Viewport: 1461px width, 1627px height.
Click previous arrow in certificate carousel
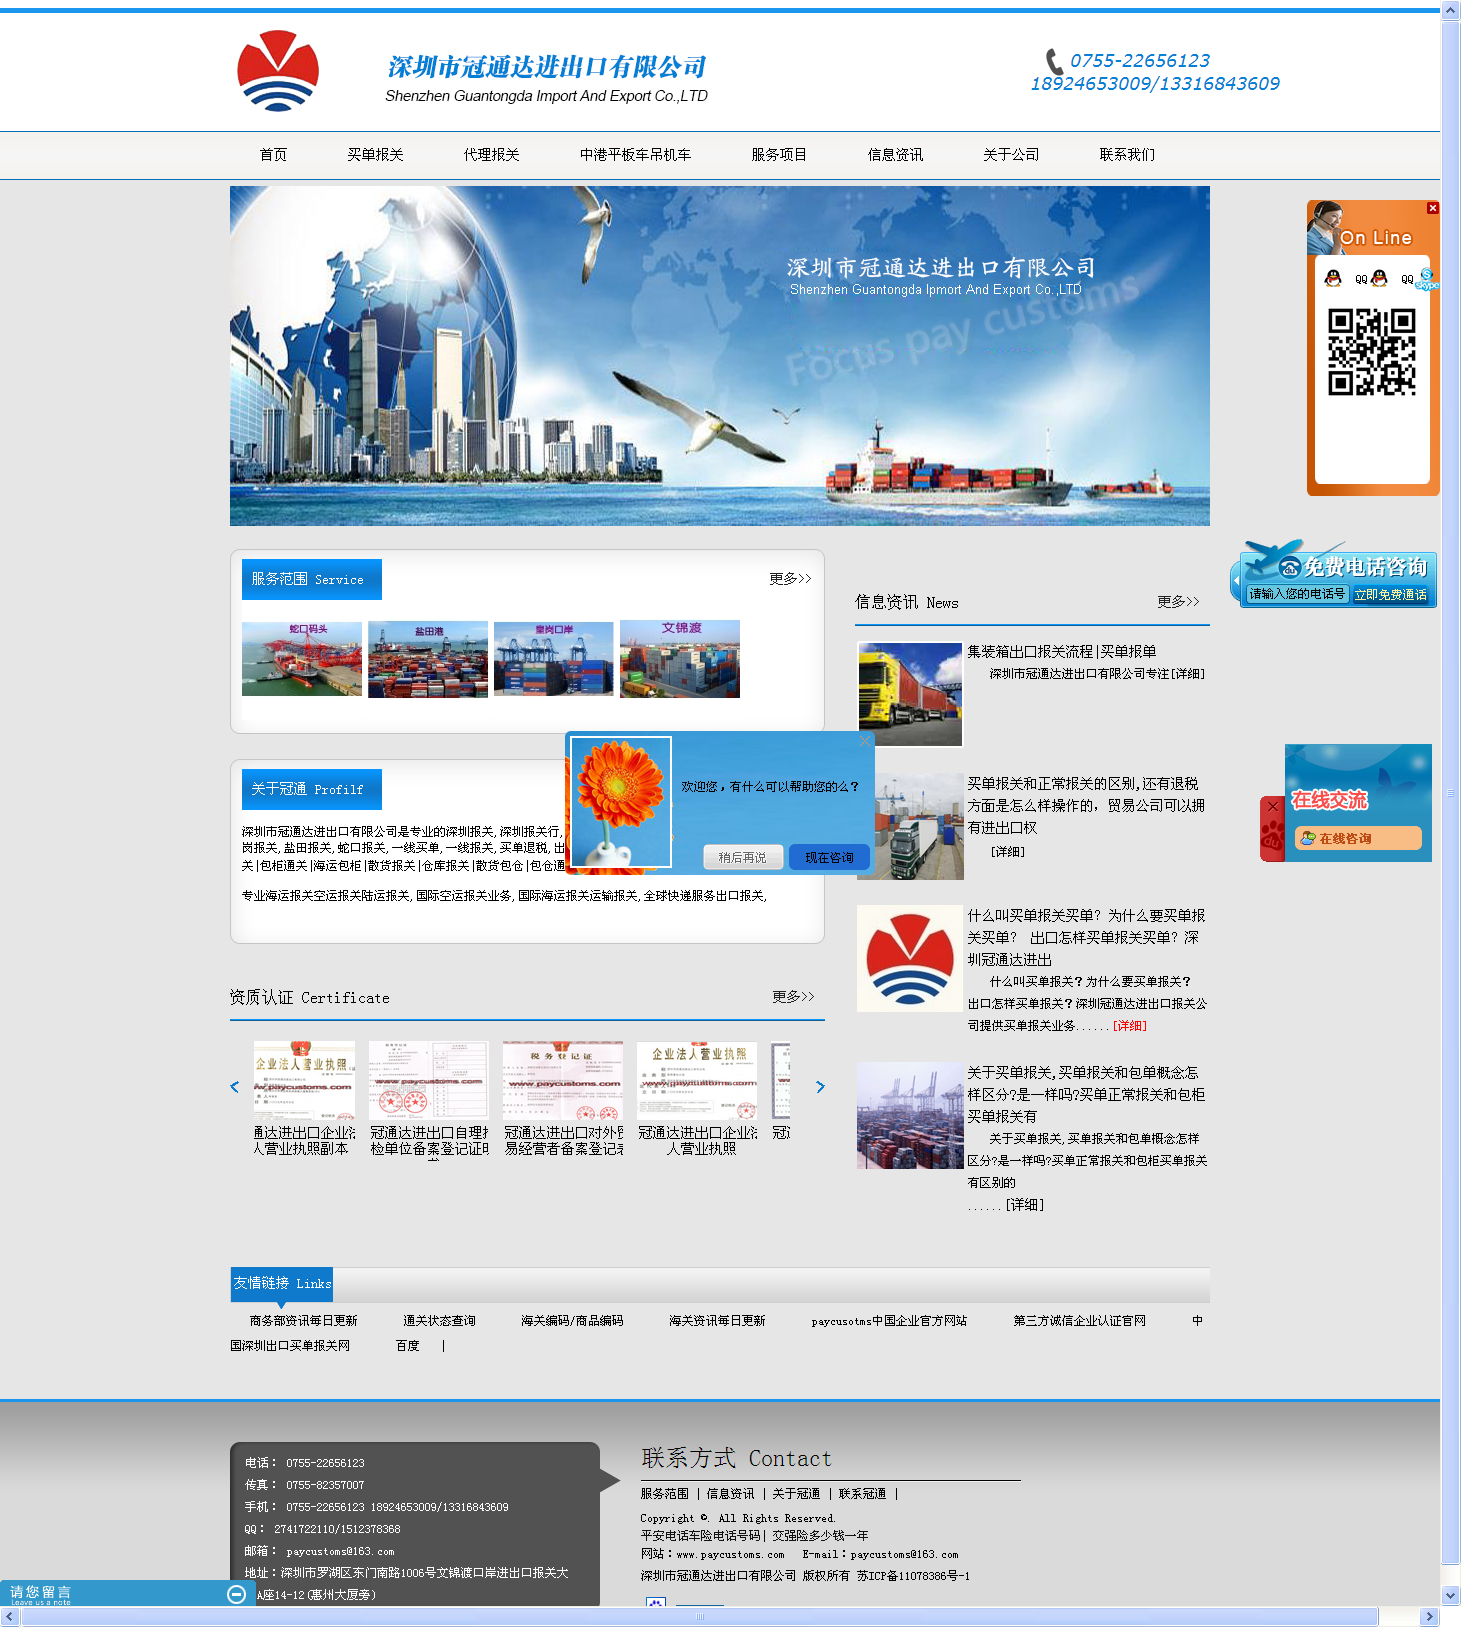coord(235,1087)
